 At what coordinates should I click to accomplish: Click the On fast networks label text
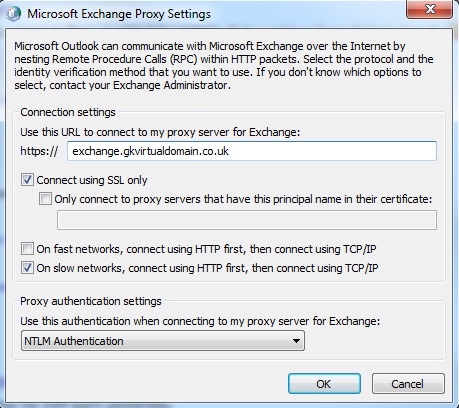click(x=206, y=249)
